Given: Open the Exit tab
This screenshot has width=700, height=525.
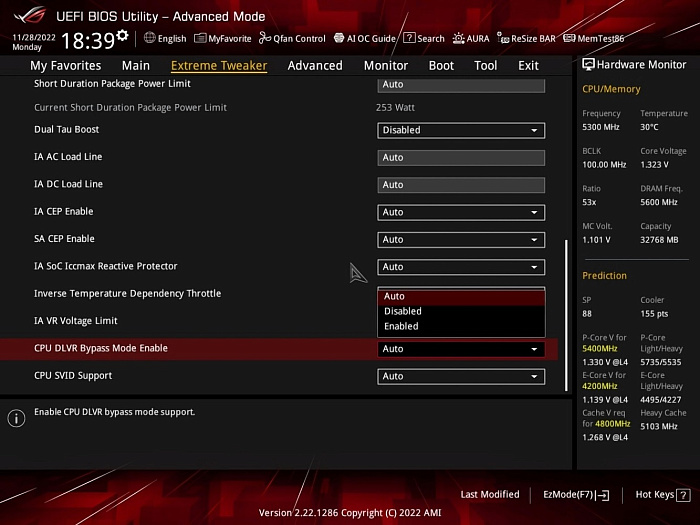Looking at the screenshot, I should (x=528, y=66).
